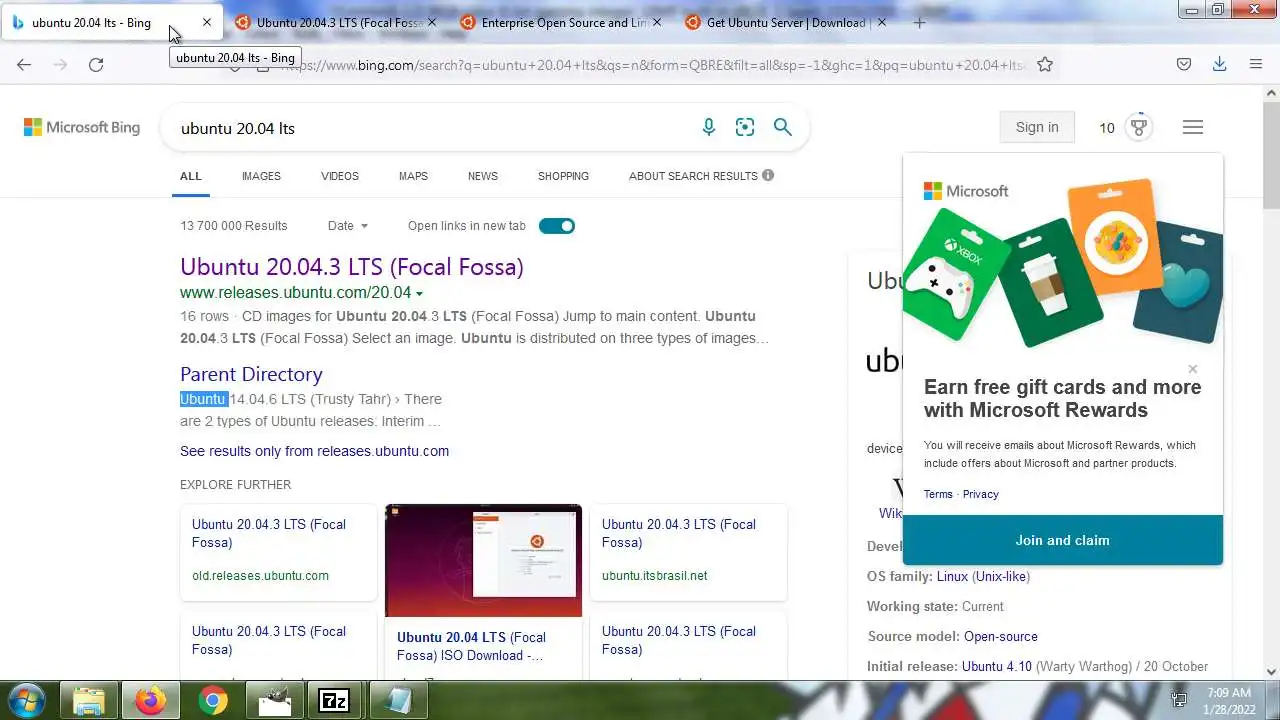Viewport: 1280px width, 720px height.
Task: Expand the releases.ubuntu.com URL arrow
Action: (419, 294)
